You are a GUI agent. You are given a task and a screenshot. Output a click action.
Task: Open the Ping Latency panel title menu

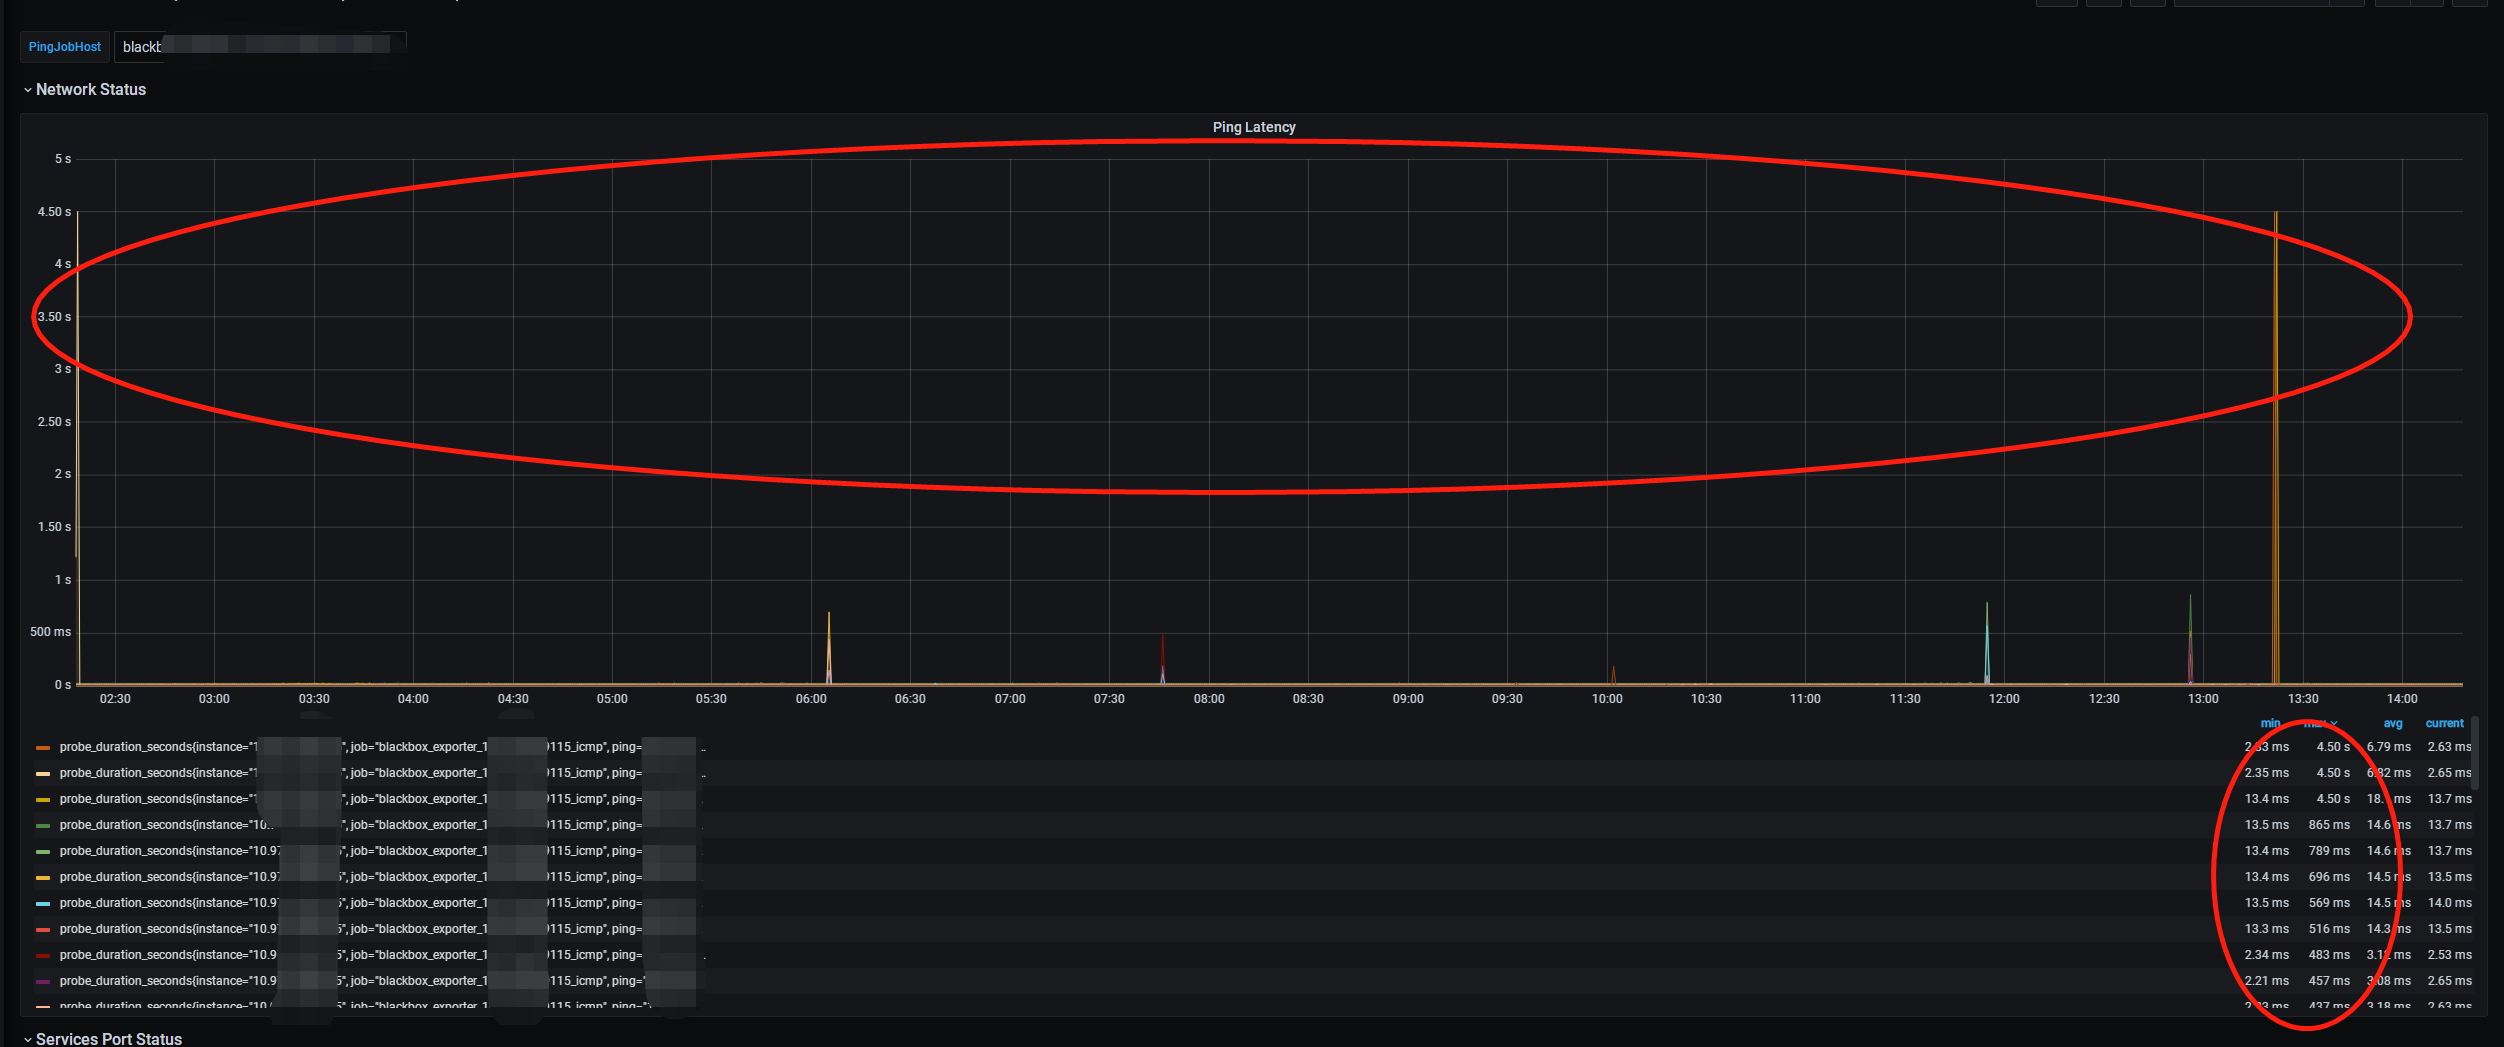click(1253, 127)
